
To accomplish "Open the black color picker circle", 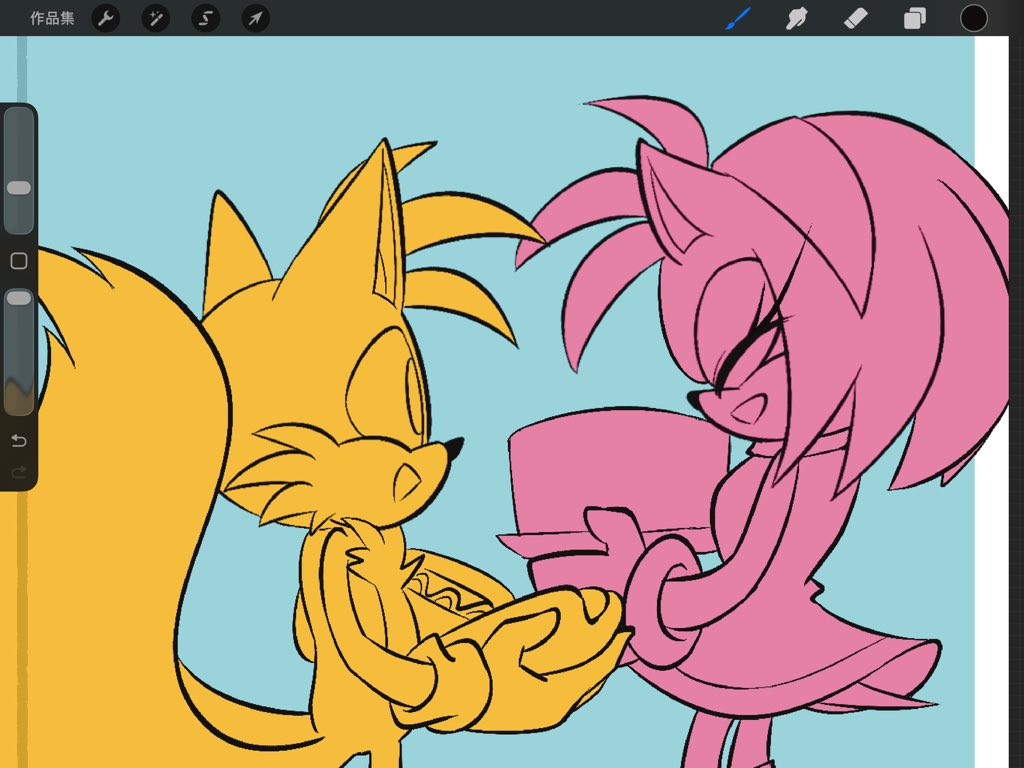I will [x=973, y=18].
